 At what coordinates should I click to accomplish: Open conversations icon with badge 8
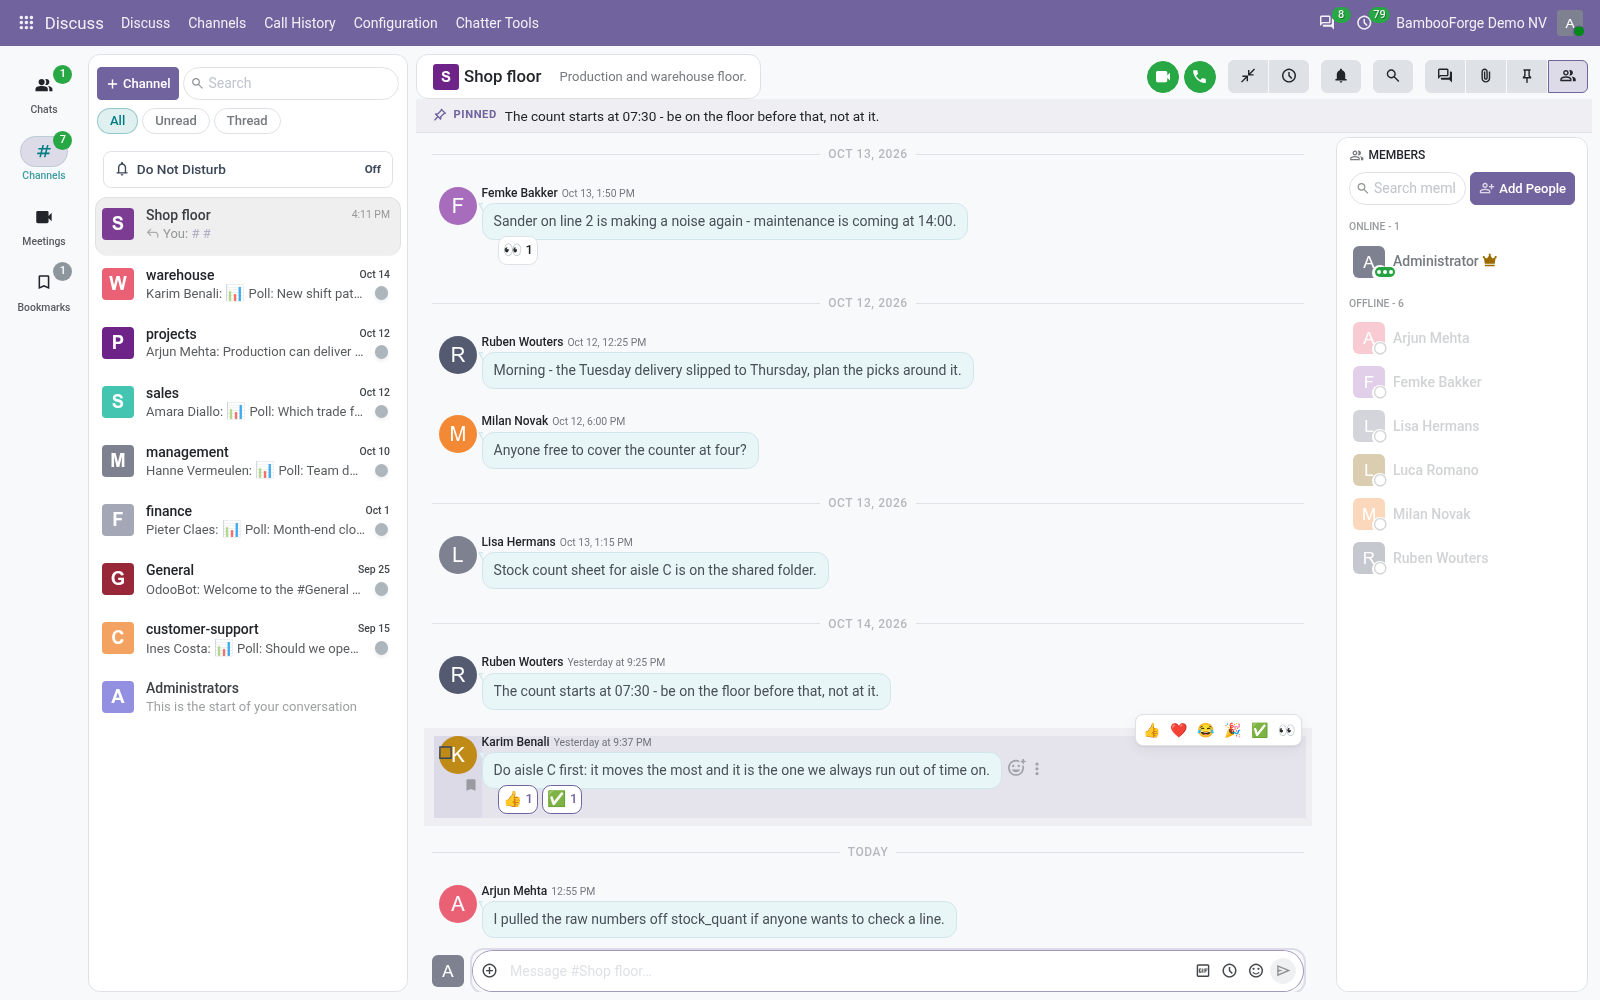pyautogui.click(x=1327, y=23)
